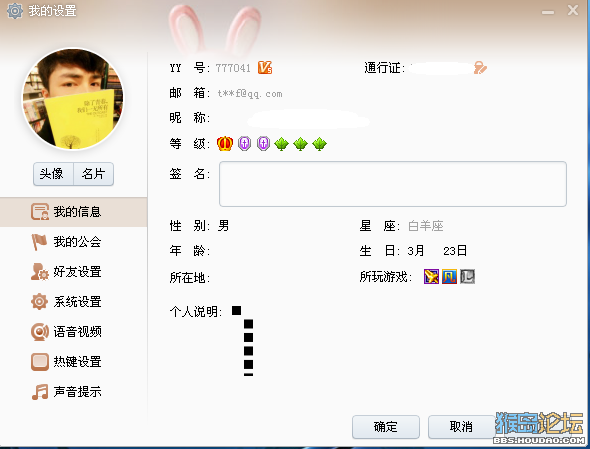Click the gray third played-game icon
The image size is (590, 449).
click(x=467, y=277)
